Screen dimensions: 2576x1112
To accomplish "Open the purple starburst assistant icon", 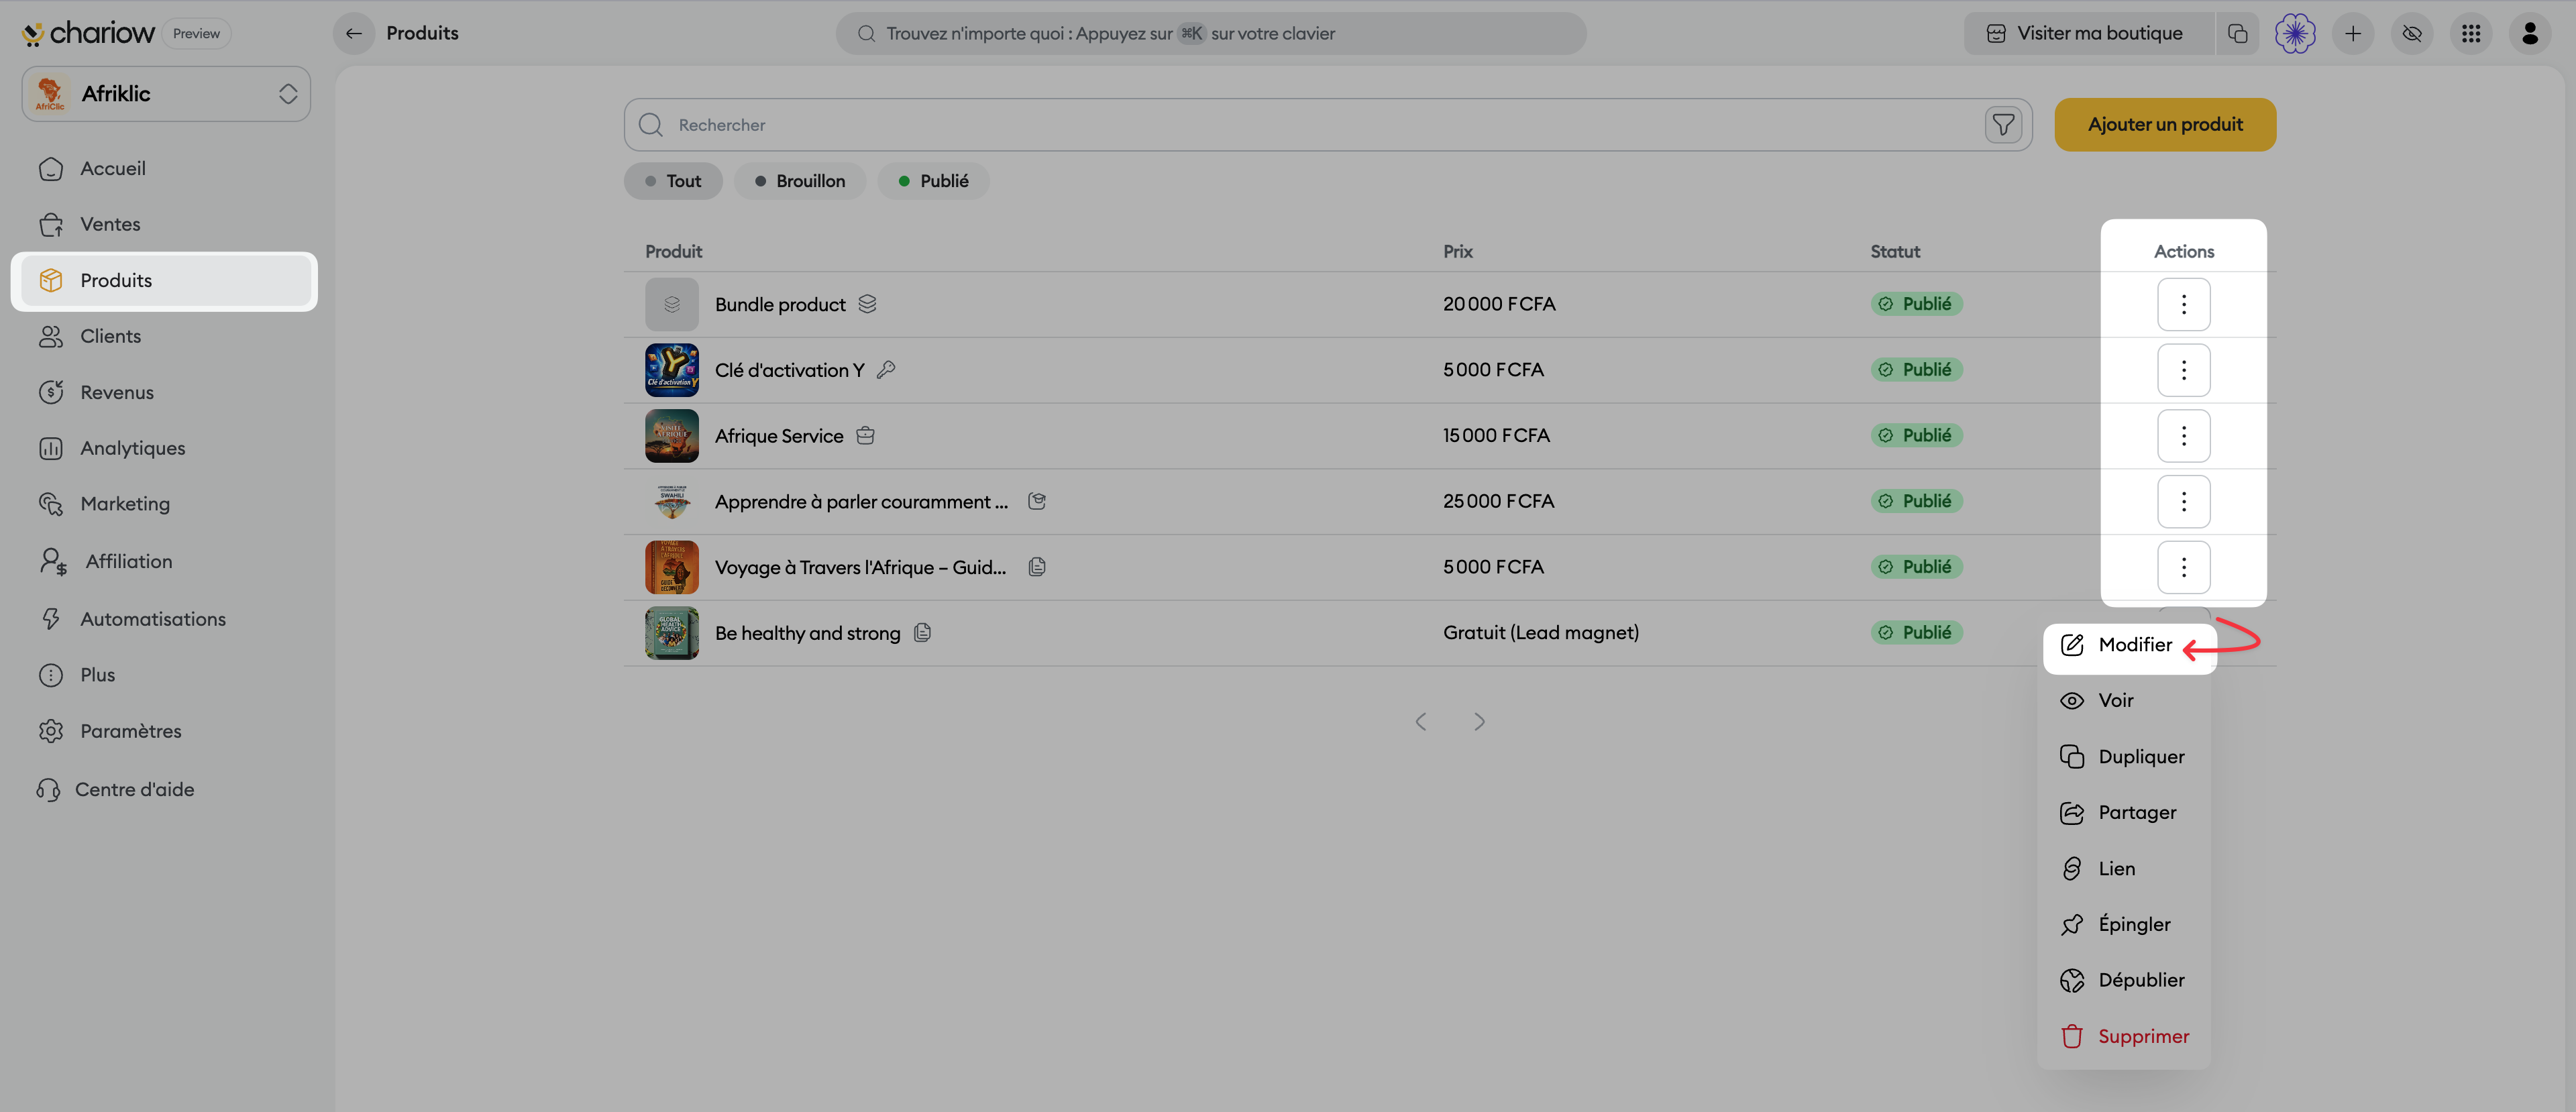I will coord(2295,33).
